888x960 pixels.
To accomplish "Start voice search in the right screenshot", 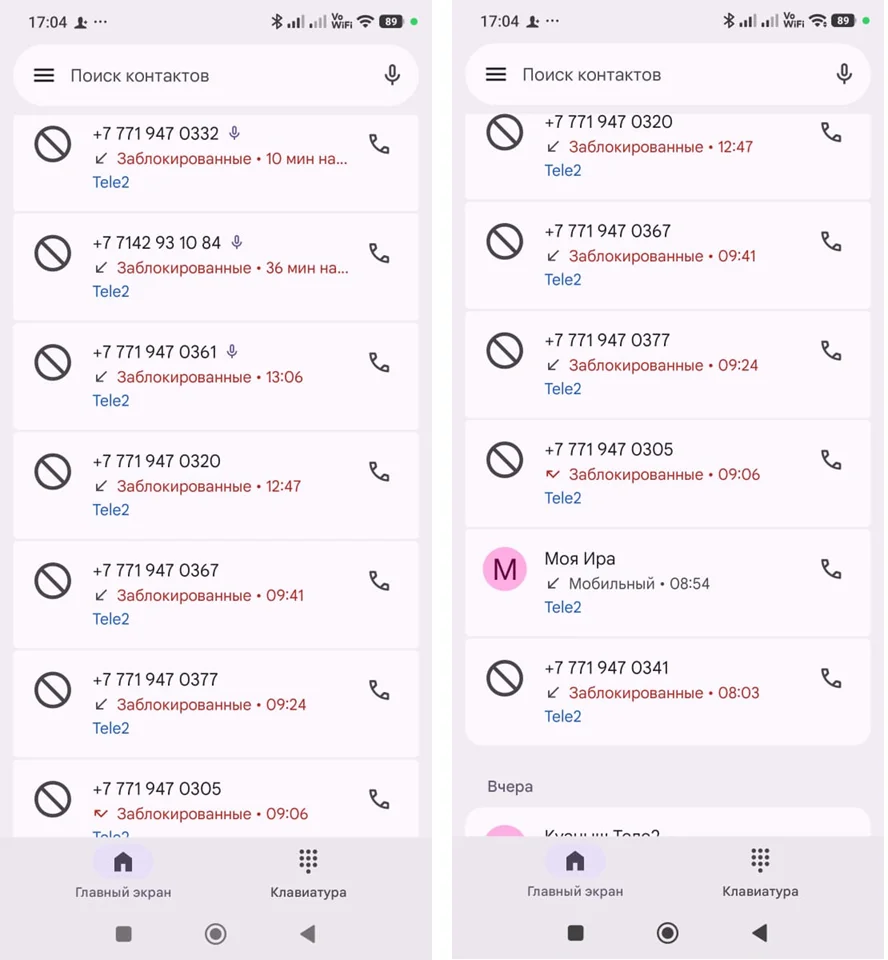I will point(844,74).
